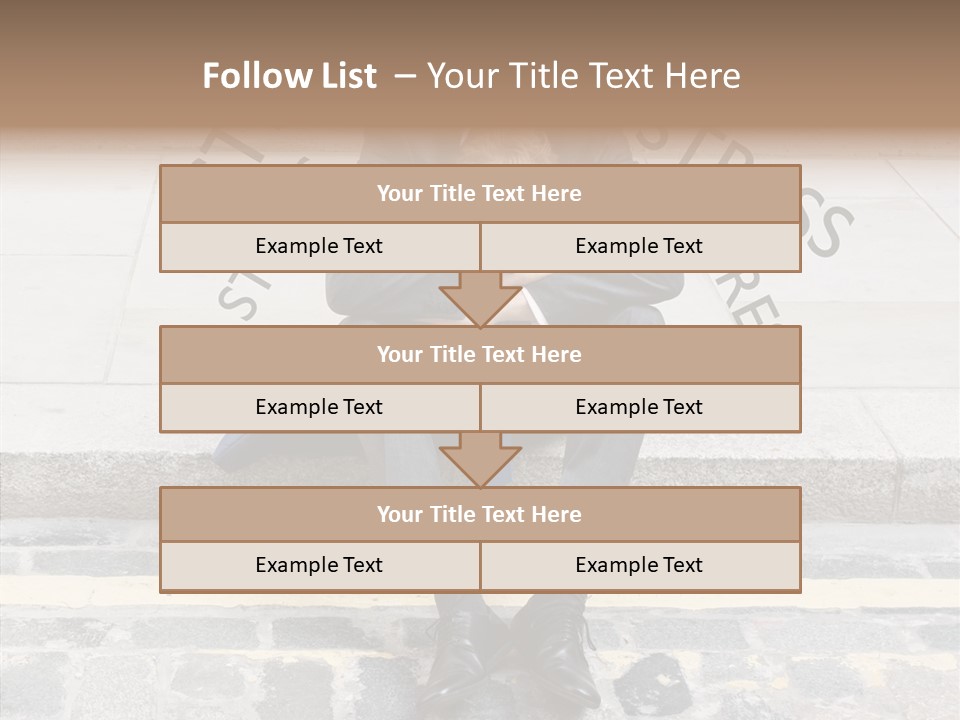Image resolution: width=960 pixels, height=720 pixels.
Task: Click right Example Text cell in first block
Action: [639, 246]
